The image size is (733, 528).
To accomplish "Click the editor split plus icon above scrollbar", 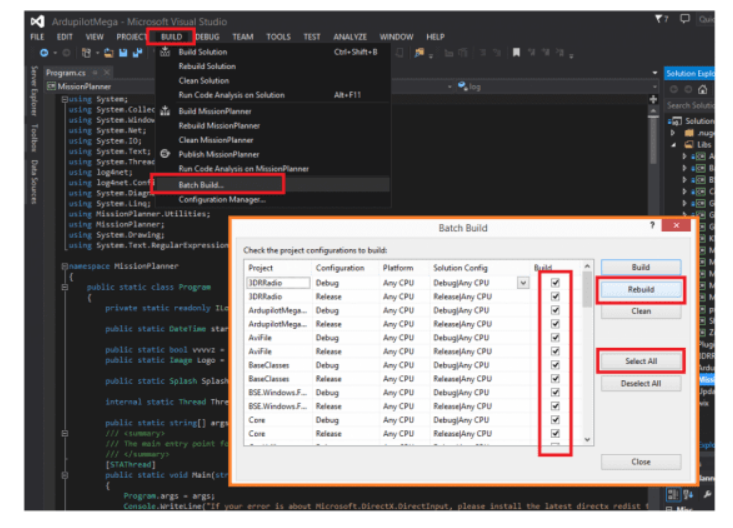I will pos(653,99).
